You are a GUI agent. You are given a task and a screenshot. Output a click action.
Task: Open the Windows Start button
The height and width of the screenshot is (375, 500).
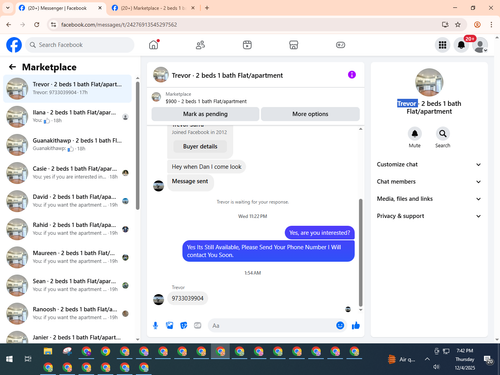(x=9, y=359)
